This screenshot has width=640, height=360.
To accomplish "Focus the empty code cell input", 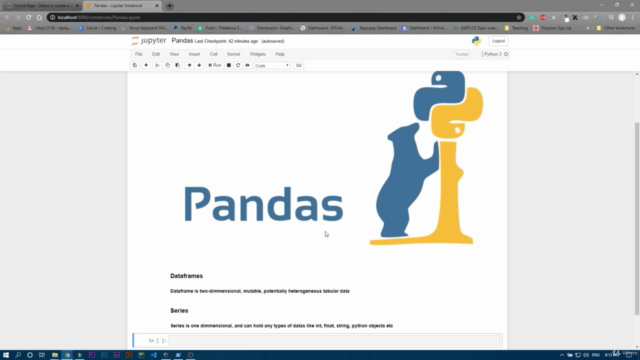I will [334, 340].
